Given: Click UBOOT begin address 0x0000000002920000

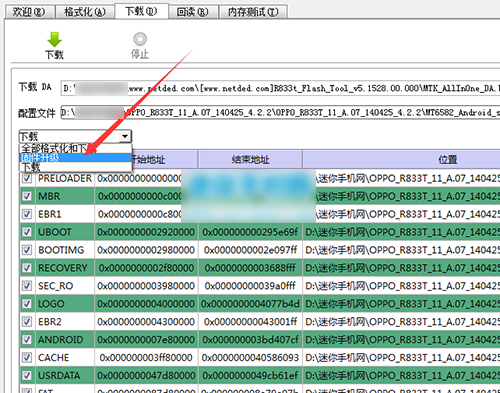Looking at the screenshot, I should (146, 232).
